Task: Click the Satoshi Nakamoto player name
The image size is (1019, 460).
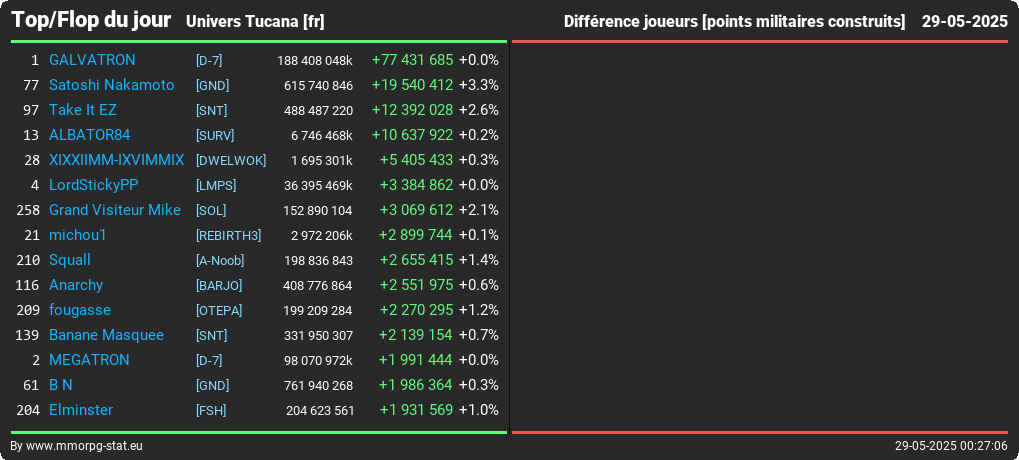Action: tap(112, 85)
